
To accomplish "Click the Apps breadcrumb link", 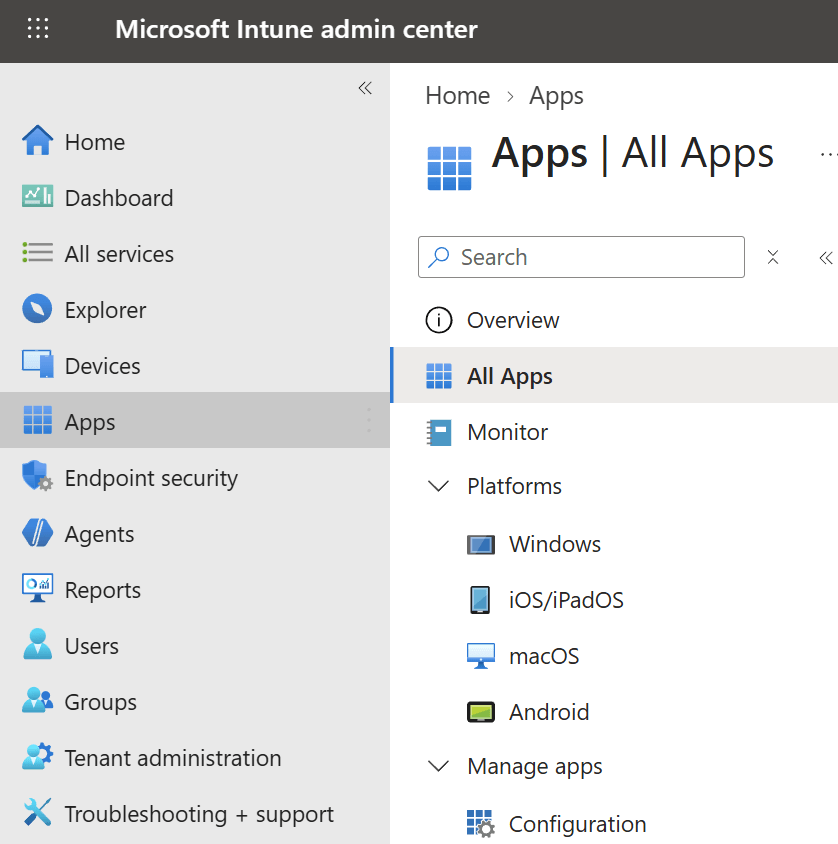I will 556,96.
